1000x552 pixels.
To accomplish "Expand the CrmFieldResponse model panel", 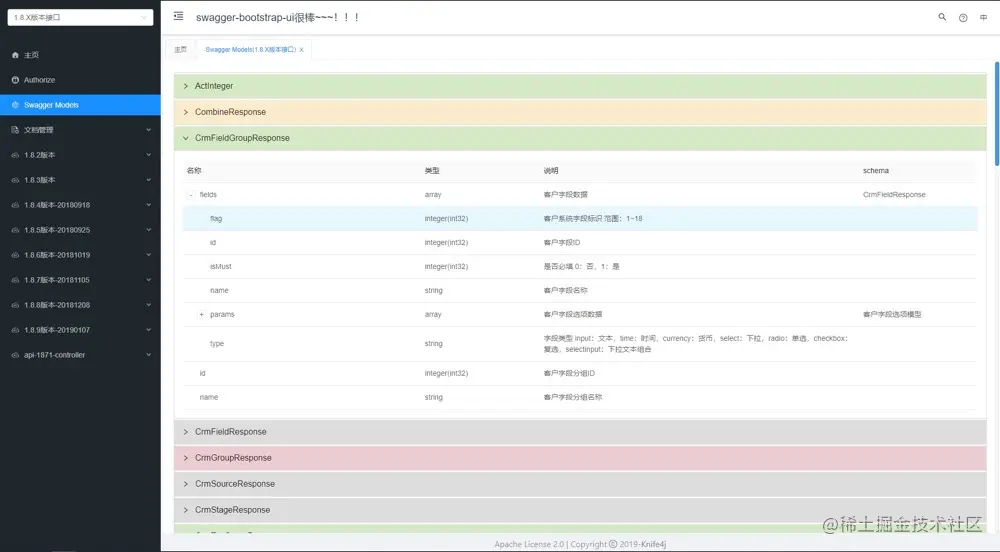I will tap(580, 432).
